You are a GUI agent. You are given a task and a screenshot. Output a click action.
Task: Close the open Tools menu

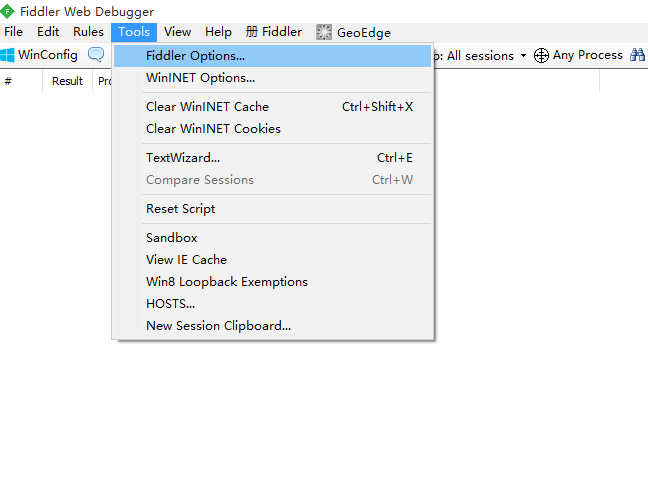tap(134, 32)
